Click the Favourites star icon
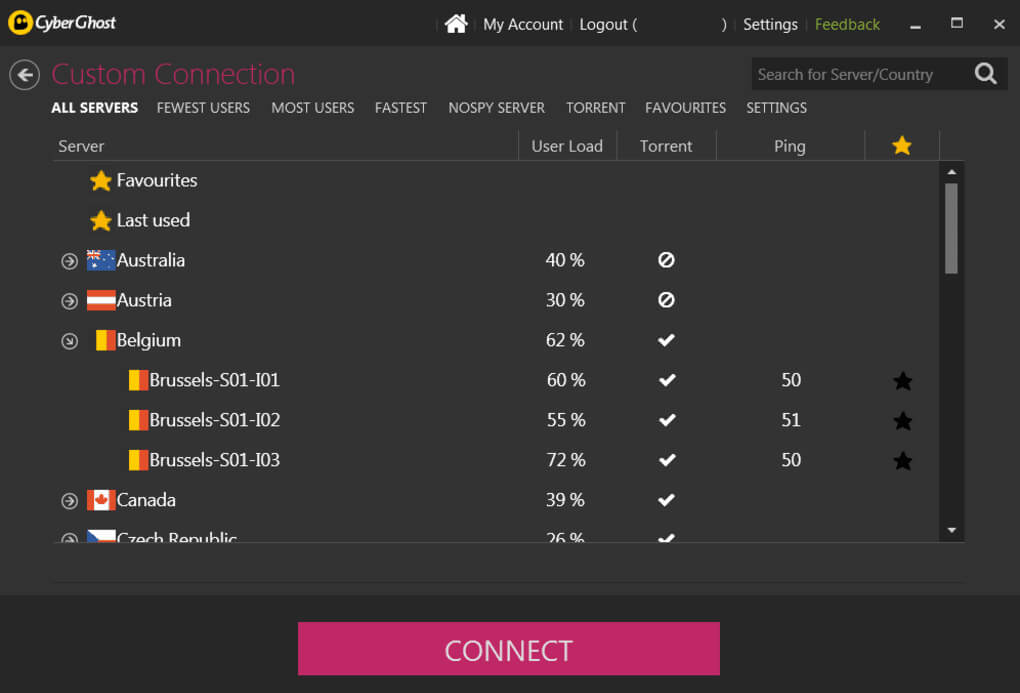The width and height of the screenshot is (1020, 693). point(101,181)
